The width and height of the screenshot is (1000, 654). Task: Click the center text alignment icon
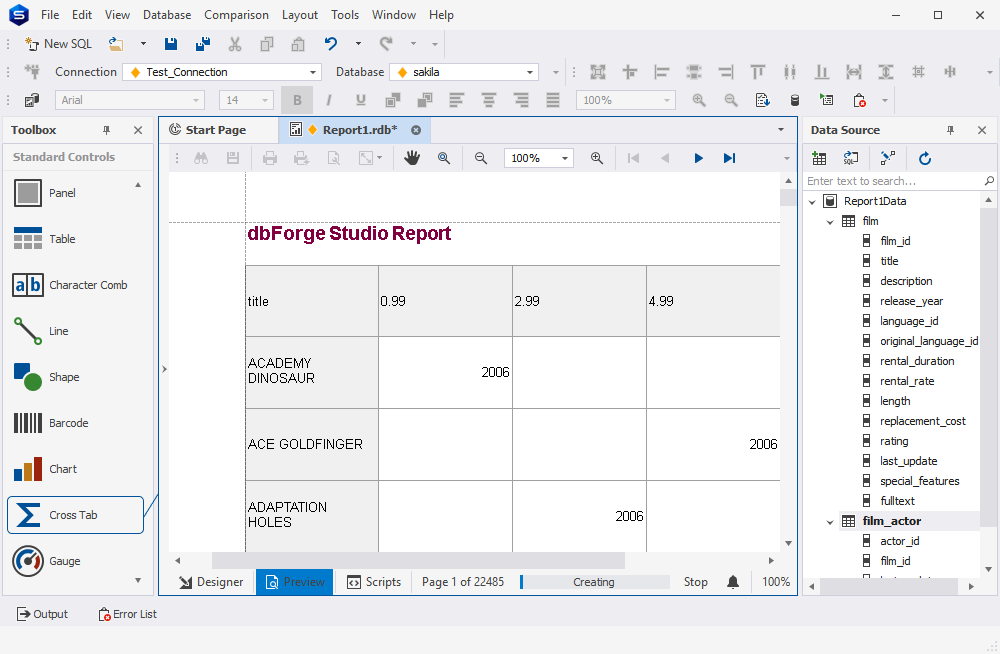[x=489, y=100]
